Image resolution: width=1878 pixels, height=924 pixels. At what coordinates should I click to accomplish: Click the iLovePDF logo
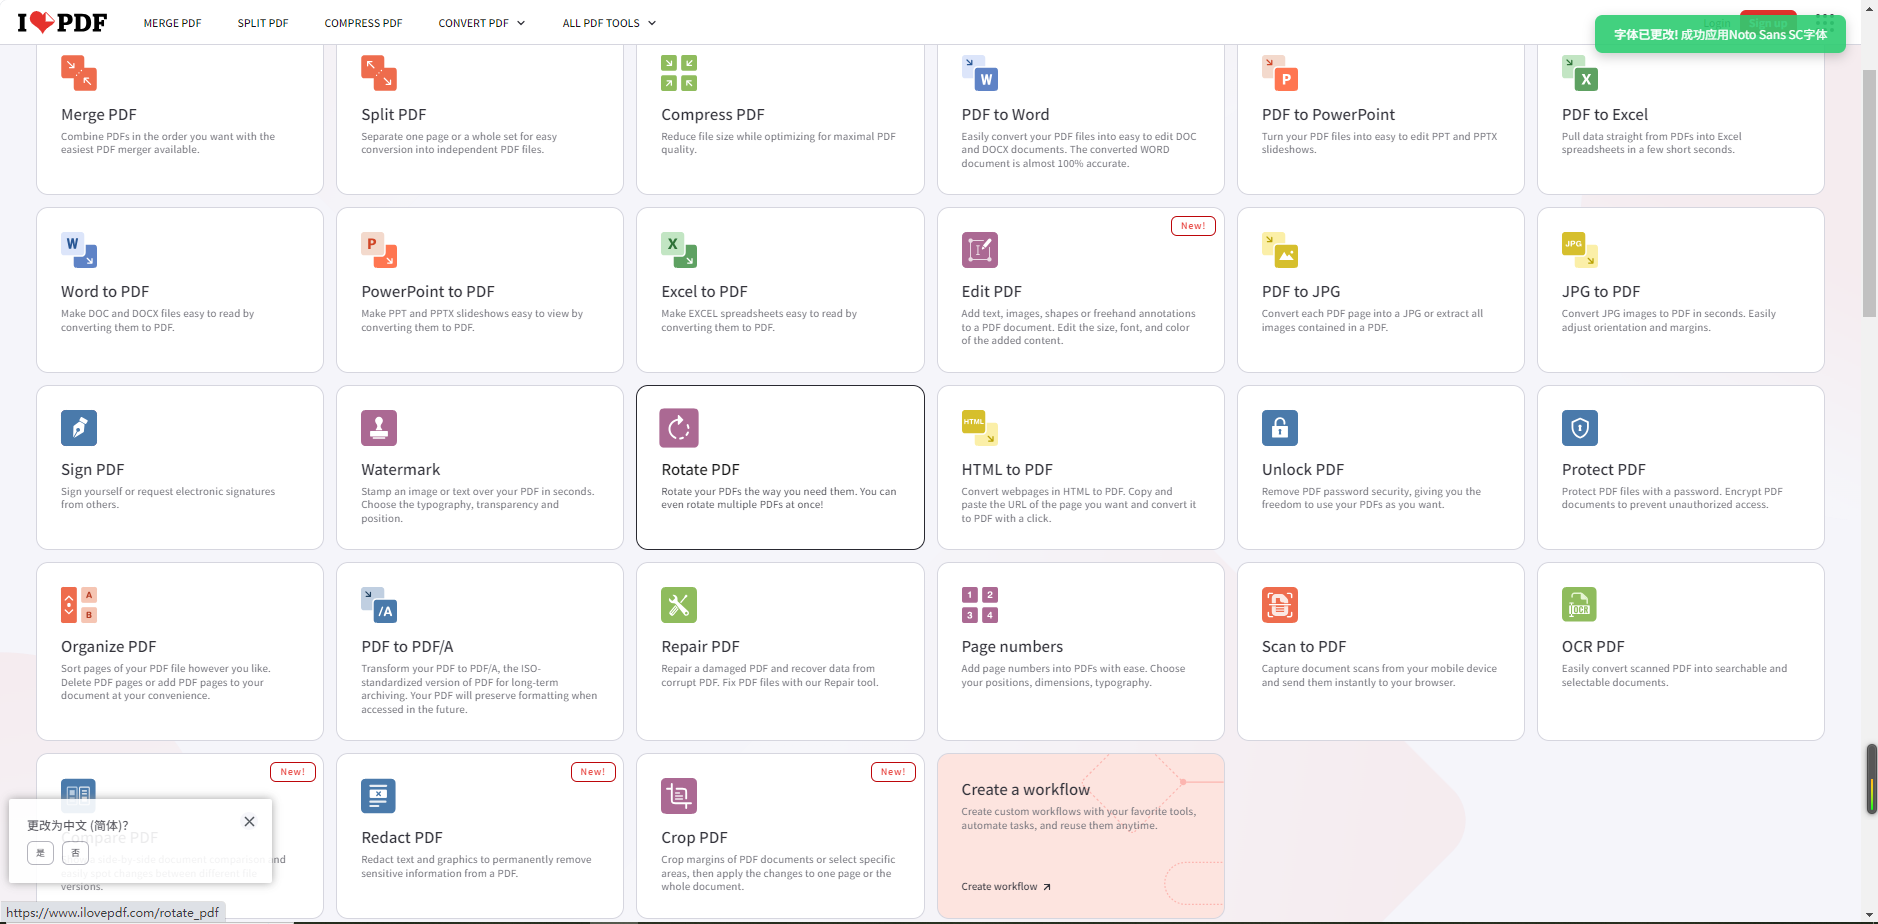click(x=62, y=22)
